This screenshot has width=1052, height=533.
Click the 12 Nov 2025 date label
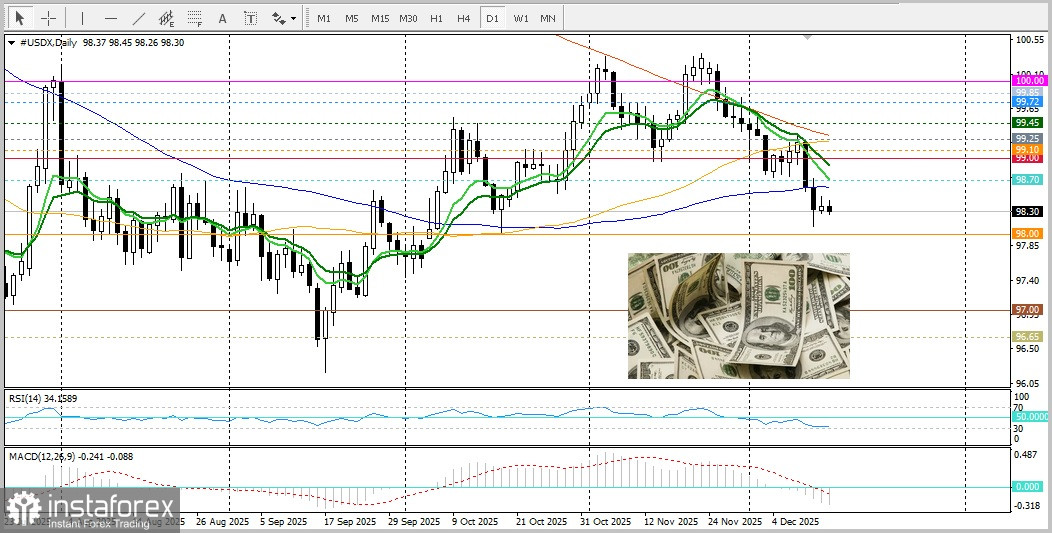pos(671,522)
